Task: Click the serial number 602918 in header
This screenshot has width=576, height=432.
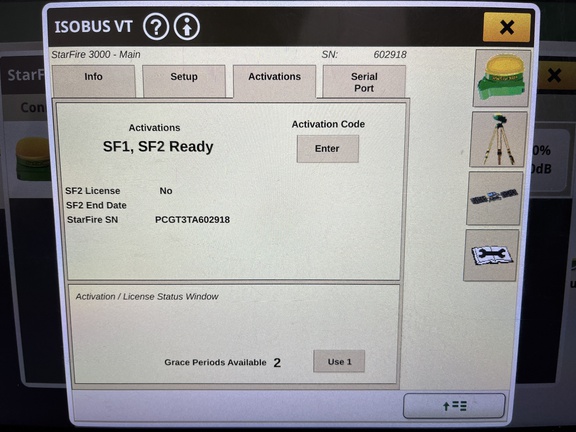Action: 390,55
